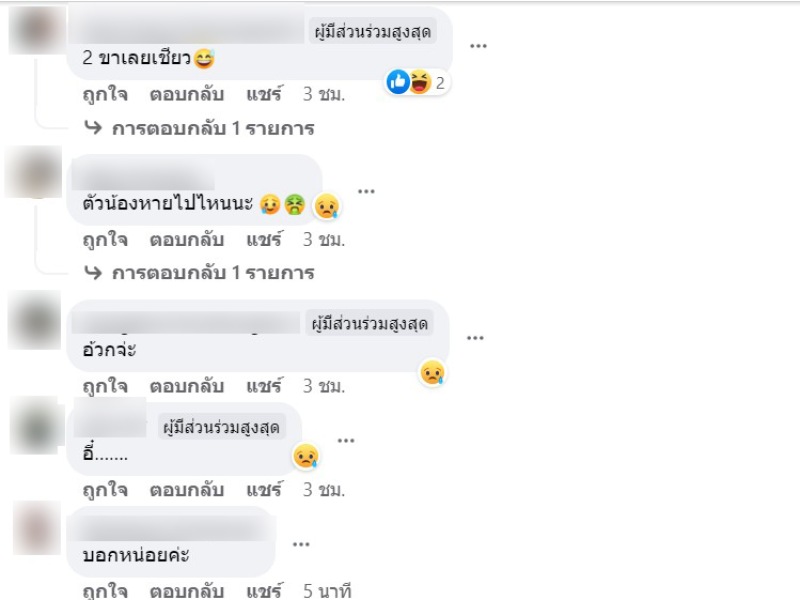The width and height of the screenshot is (800, 600).
Task: Like the 'บอกหน่อยค่ะ' comment via ถูกใจ
Action: [105, 591]
